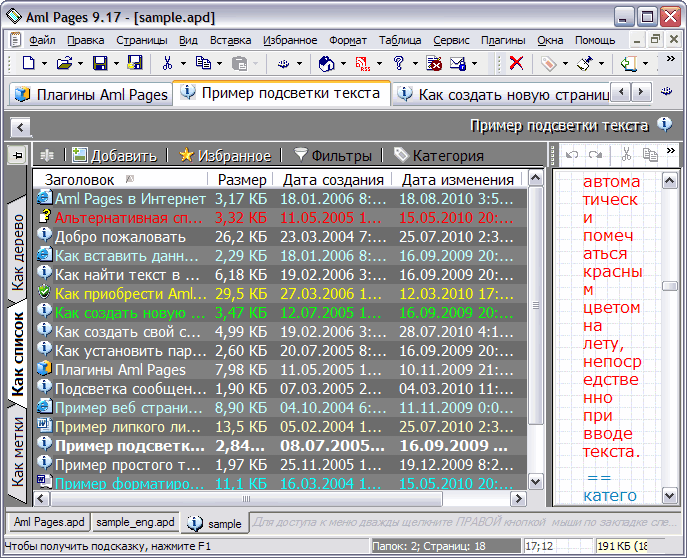Click the Help question mark toolbar icon

coord(398,64)
